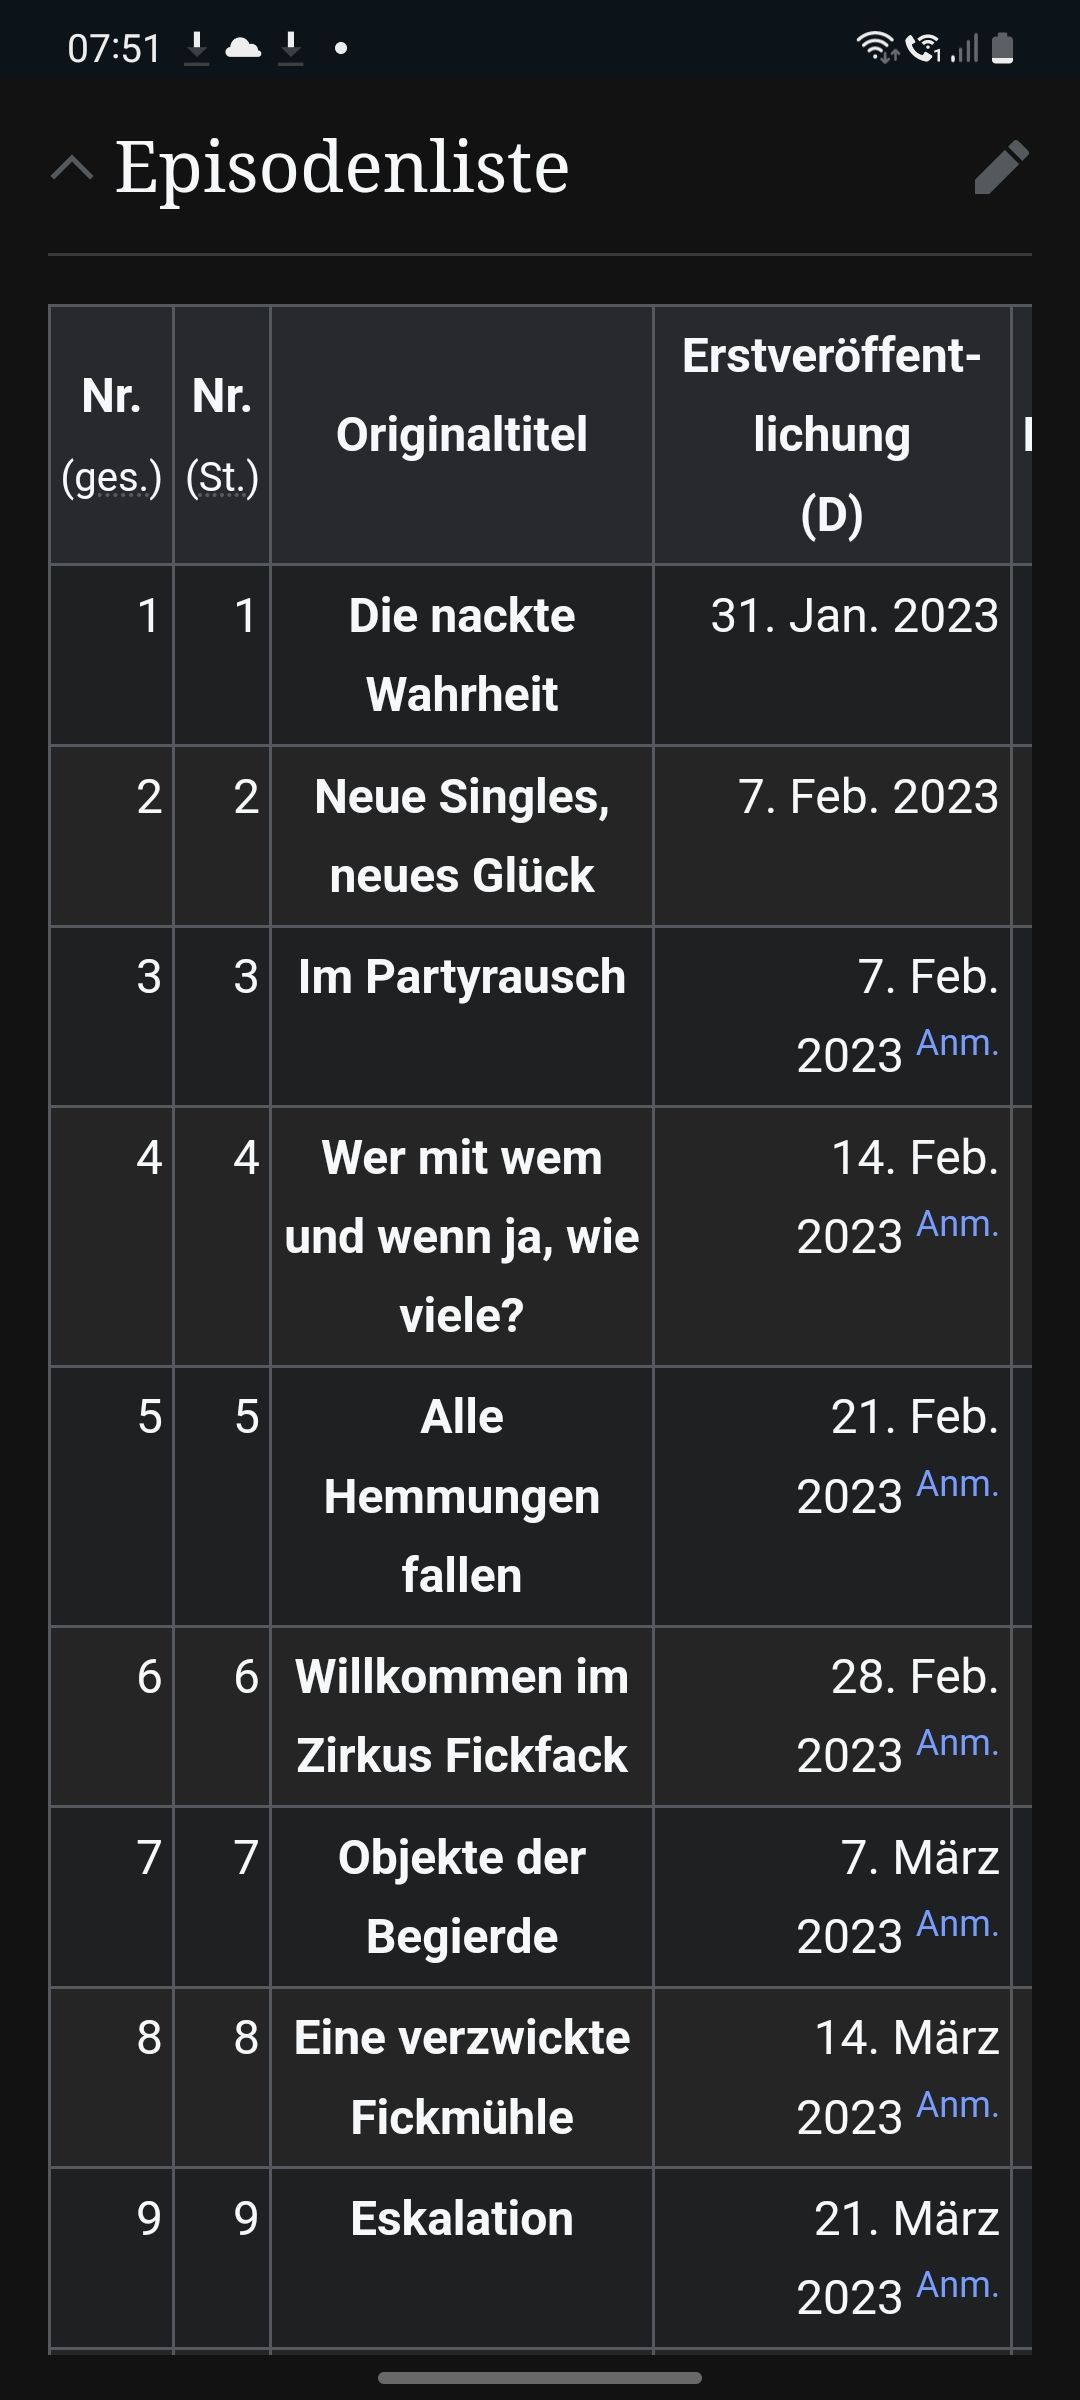Open Anm. footnote beside 14. Feb. 2023
1080x2400 pixels.
tap(957, 1224)
